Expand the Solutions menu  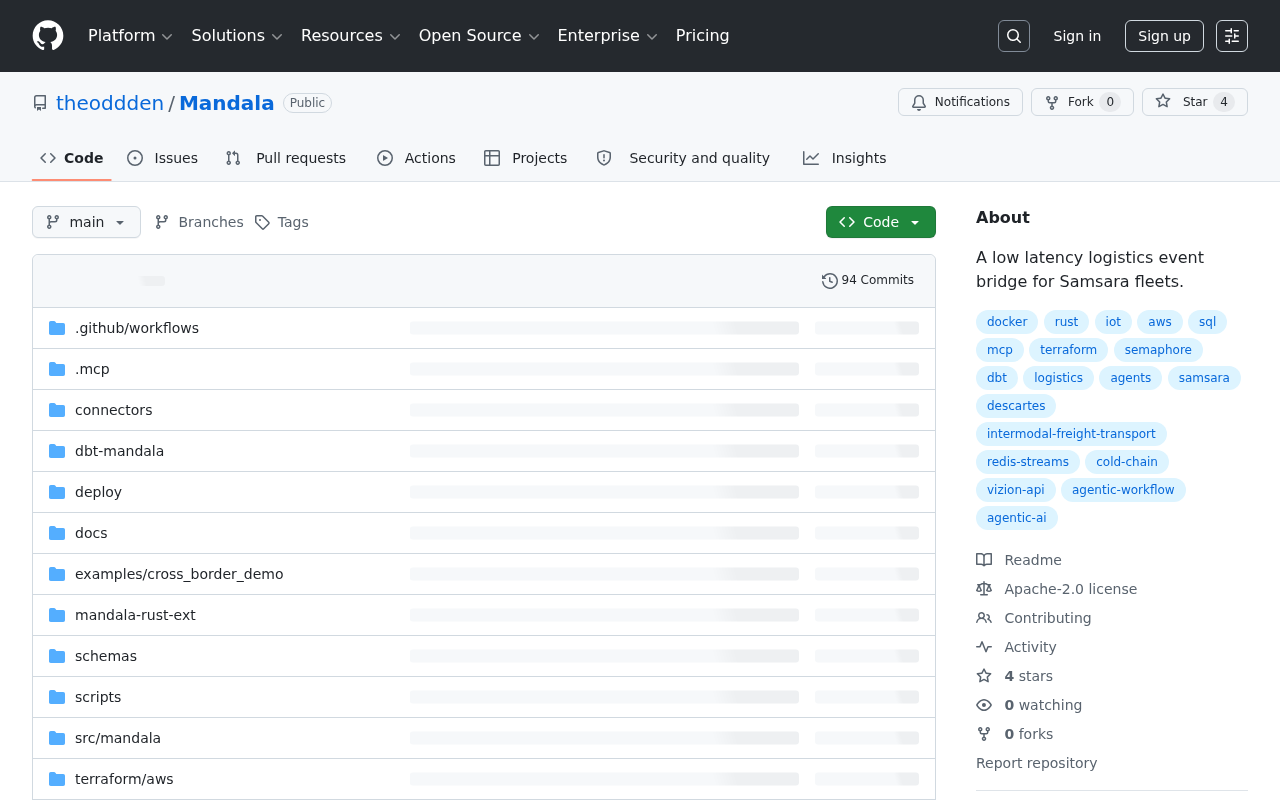tap(237, 36)
